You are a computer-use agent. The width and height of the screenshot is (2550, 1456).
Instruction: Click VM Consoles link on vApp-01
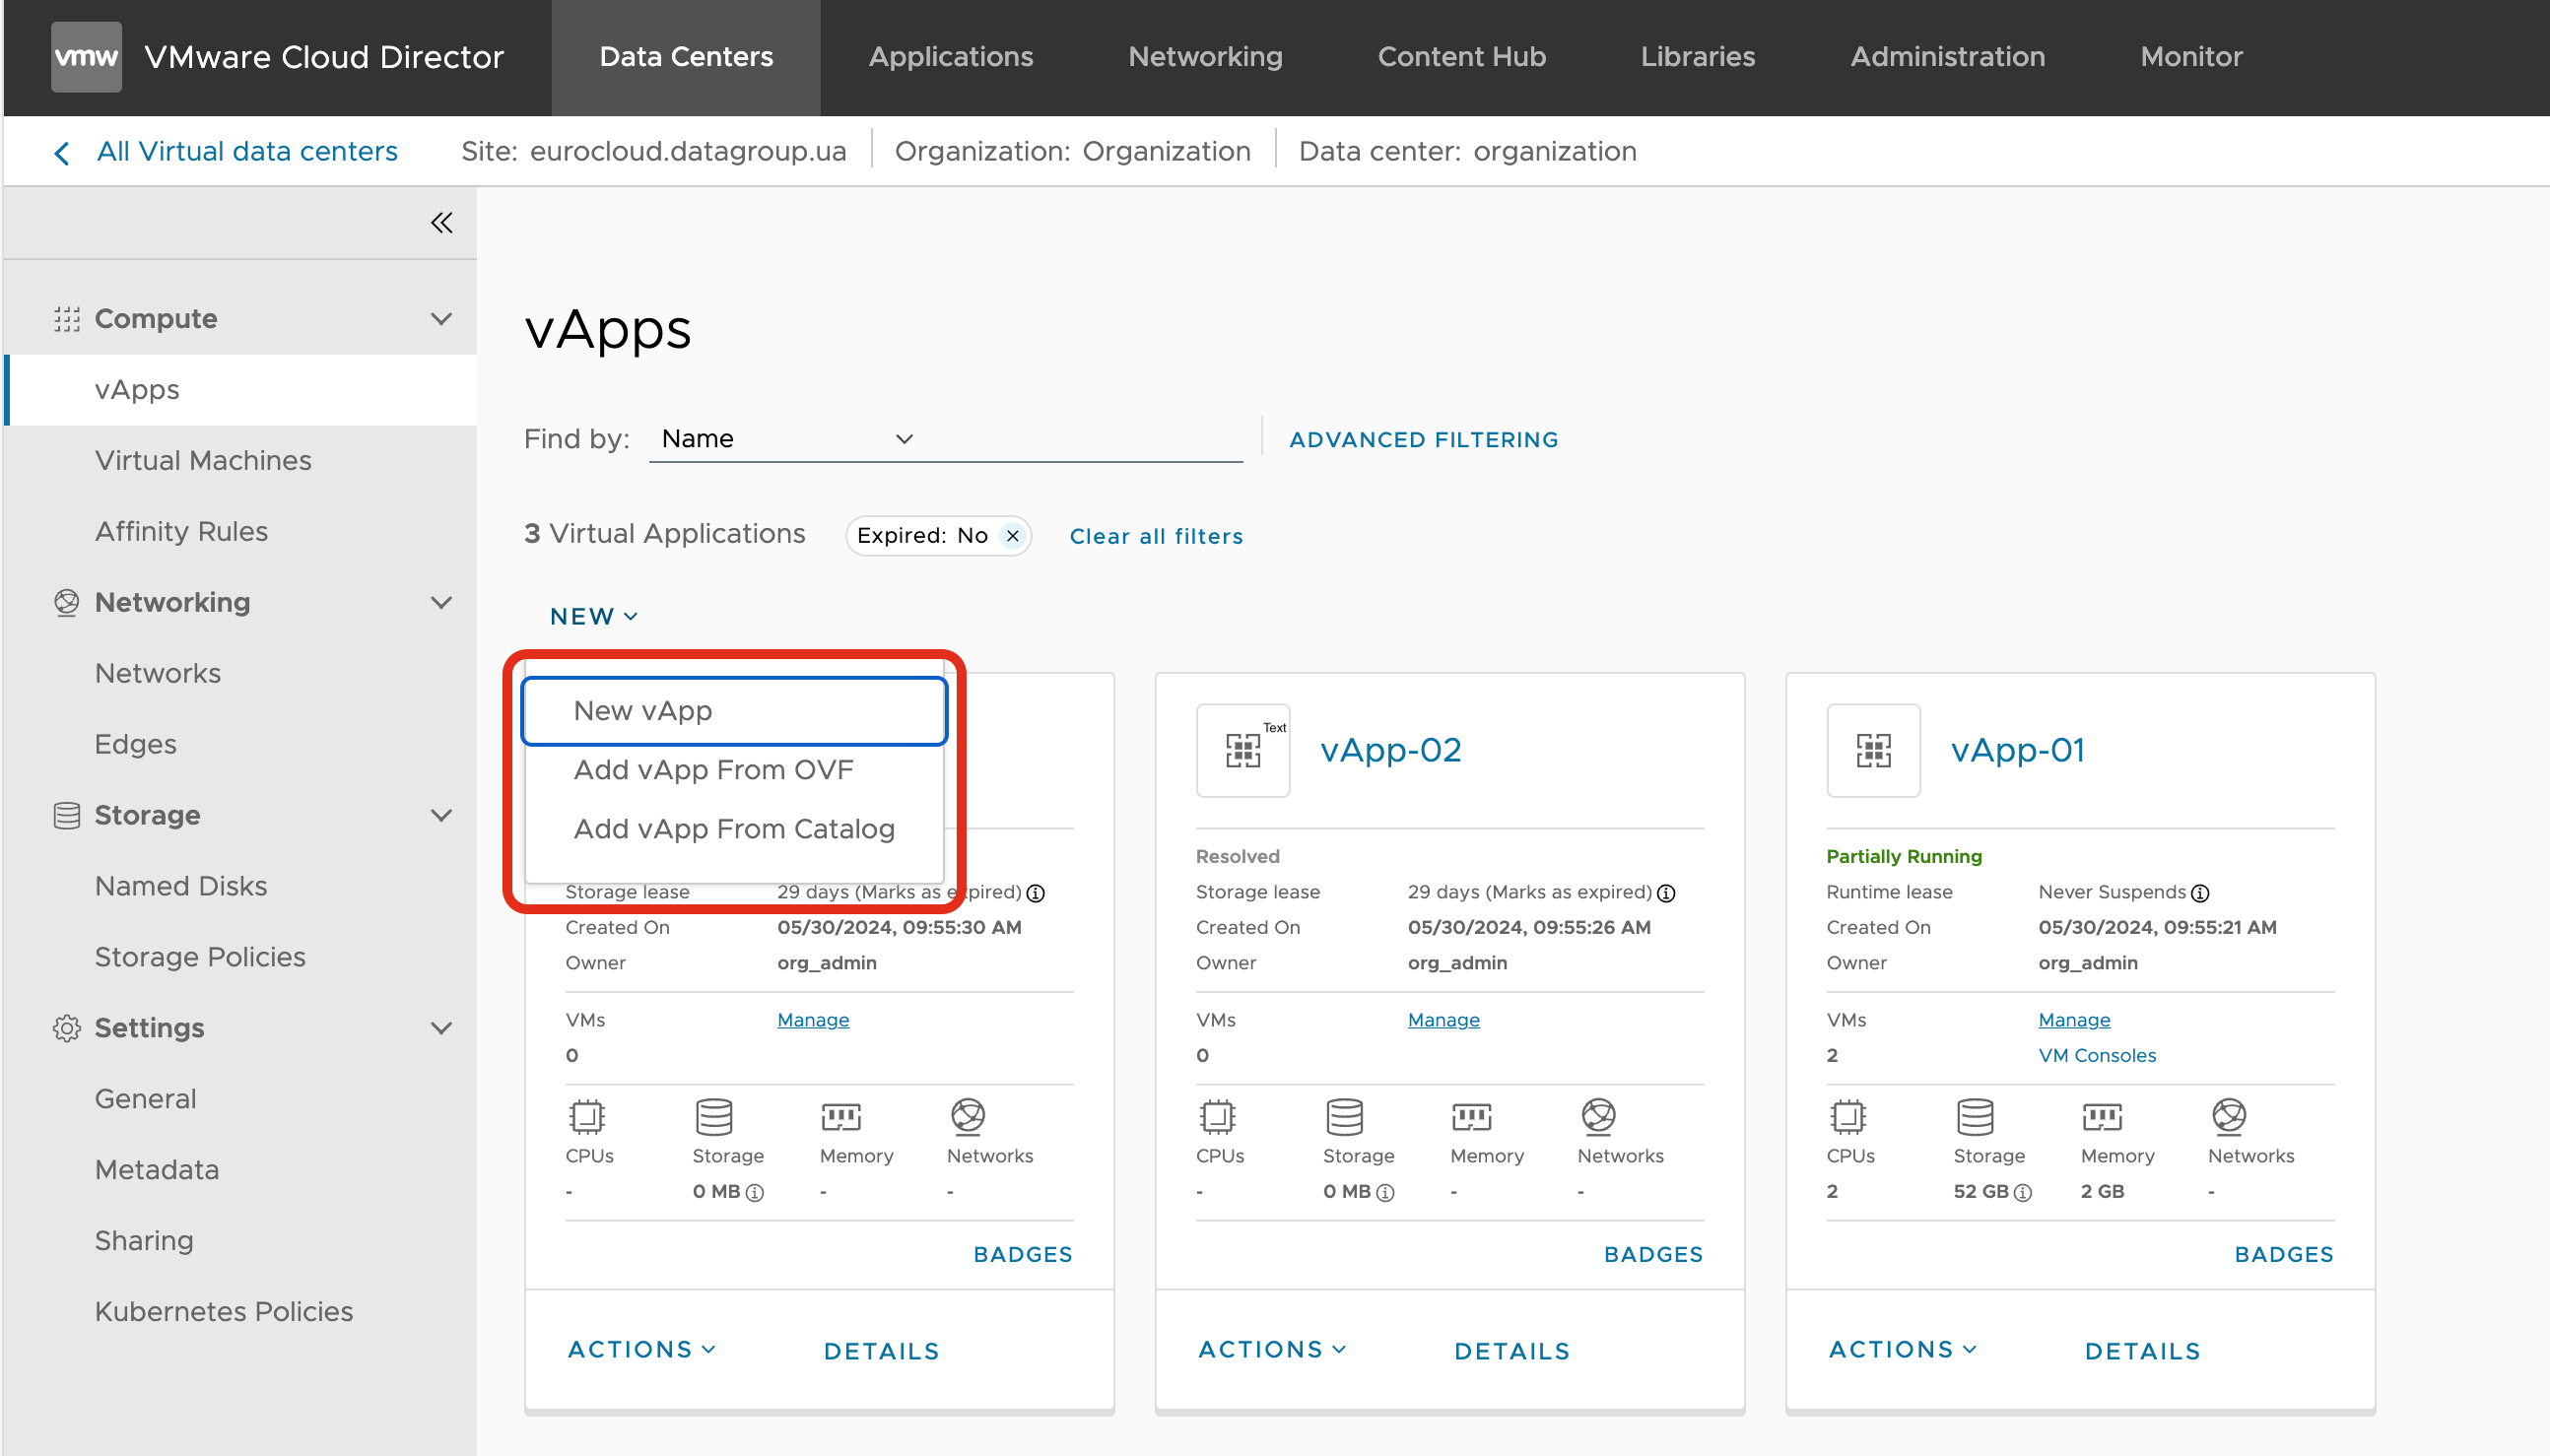tap(2095, 1055)
